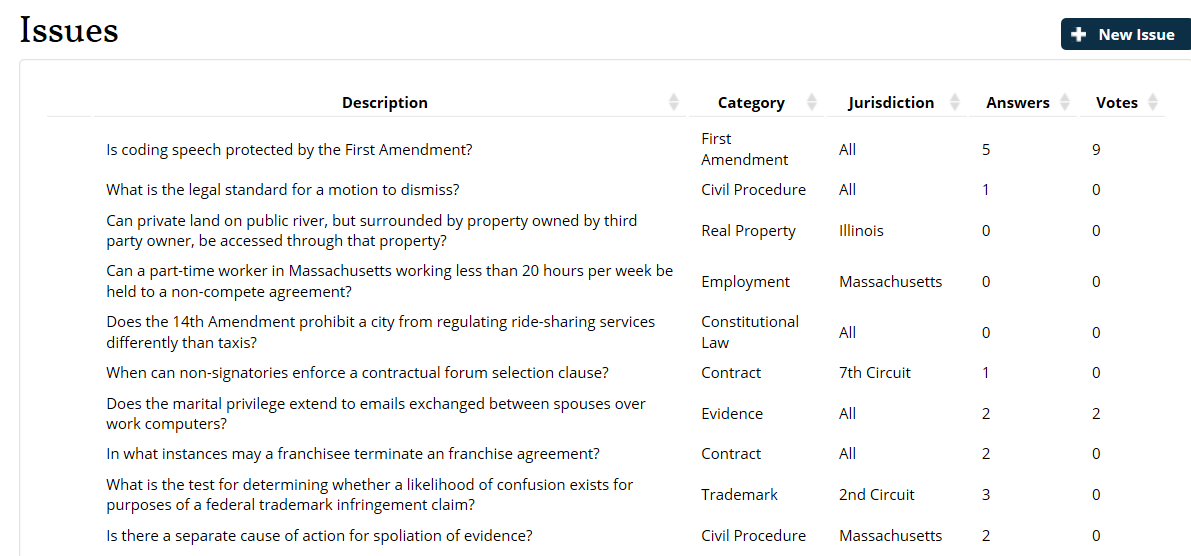Open the franchisee terminate agreement issue
Image resolution: width=1191 pixels, height=556 pixels.
353,454
